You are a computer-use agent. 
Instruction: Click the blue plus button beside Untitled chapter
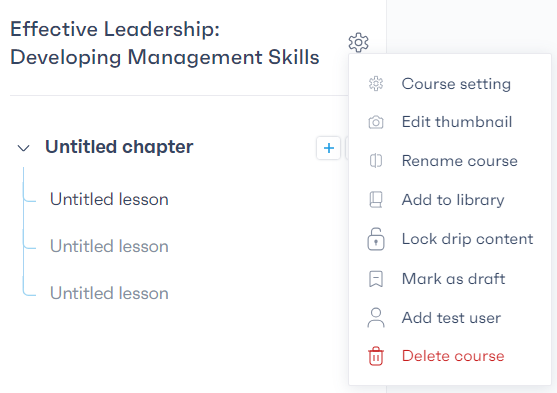coord(329,148)
